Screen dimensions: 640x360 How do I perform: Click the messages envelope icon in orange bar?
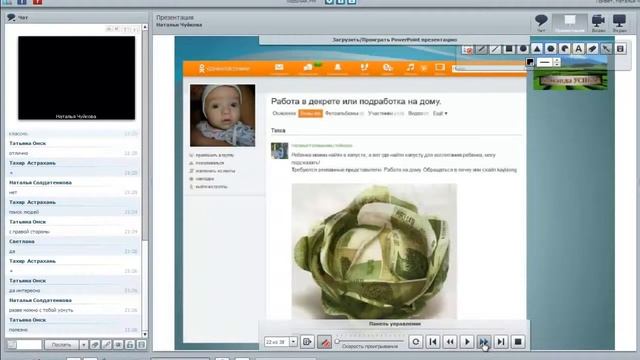pos(279,68)
